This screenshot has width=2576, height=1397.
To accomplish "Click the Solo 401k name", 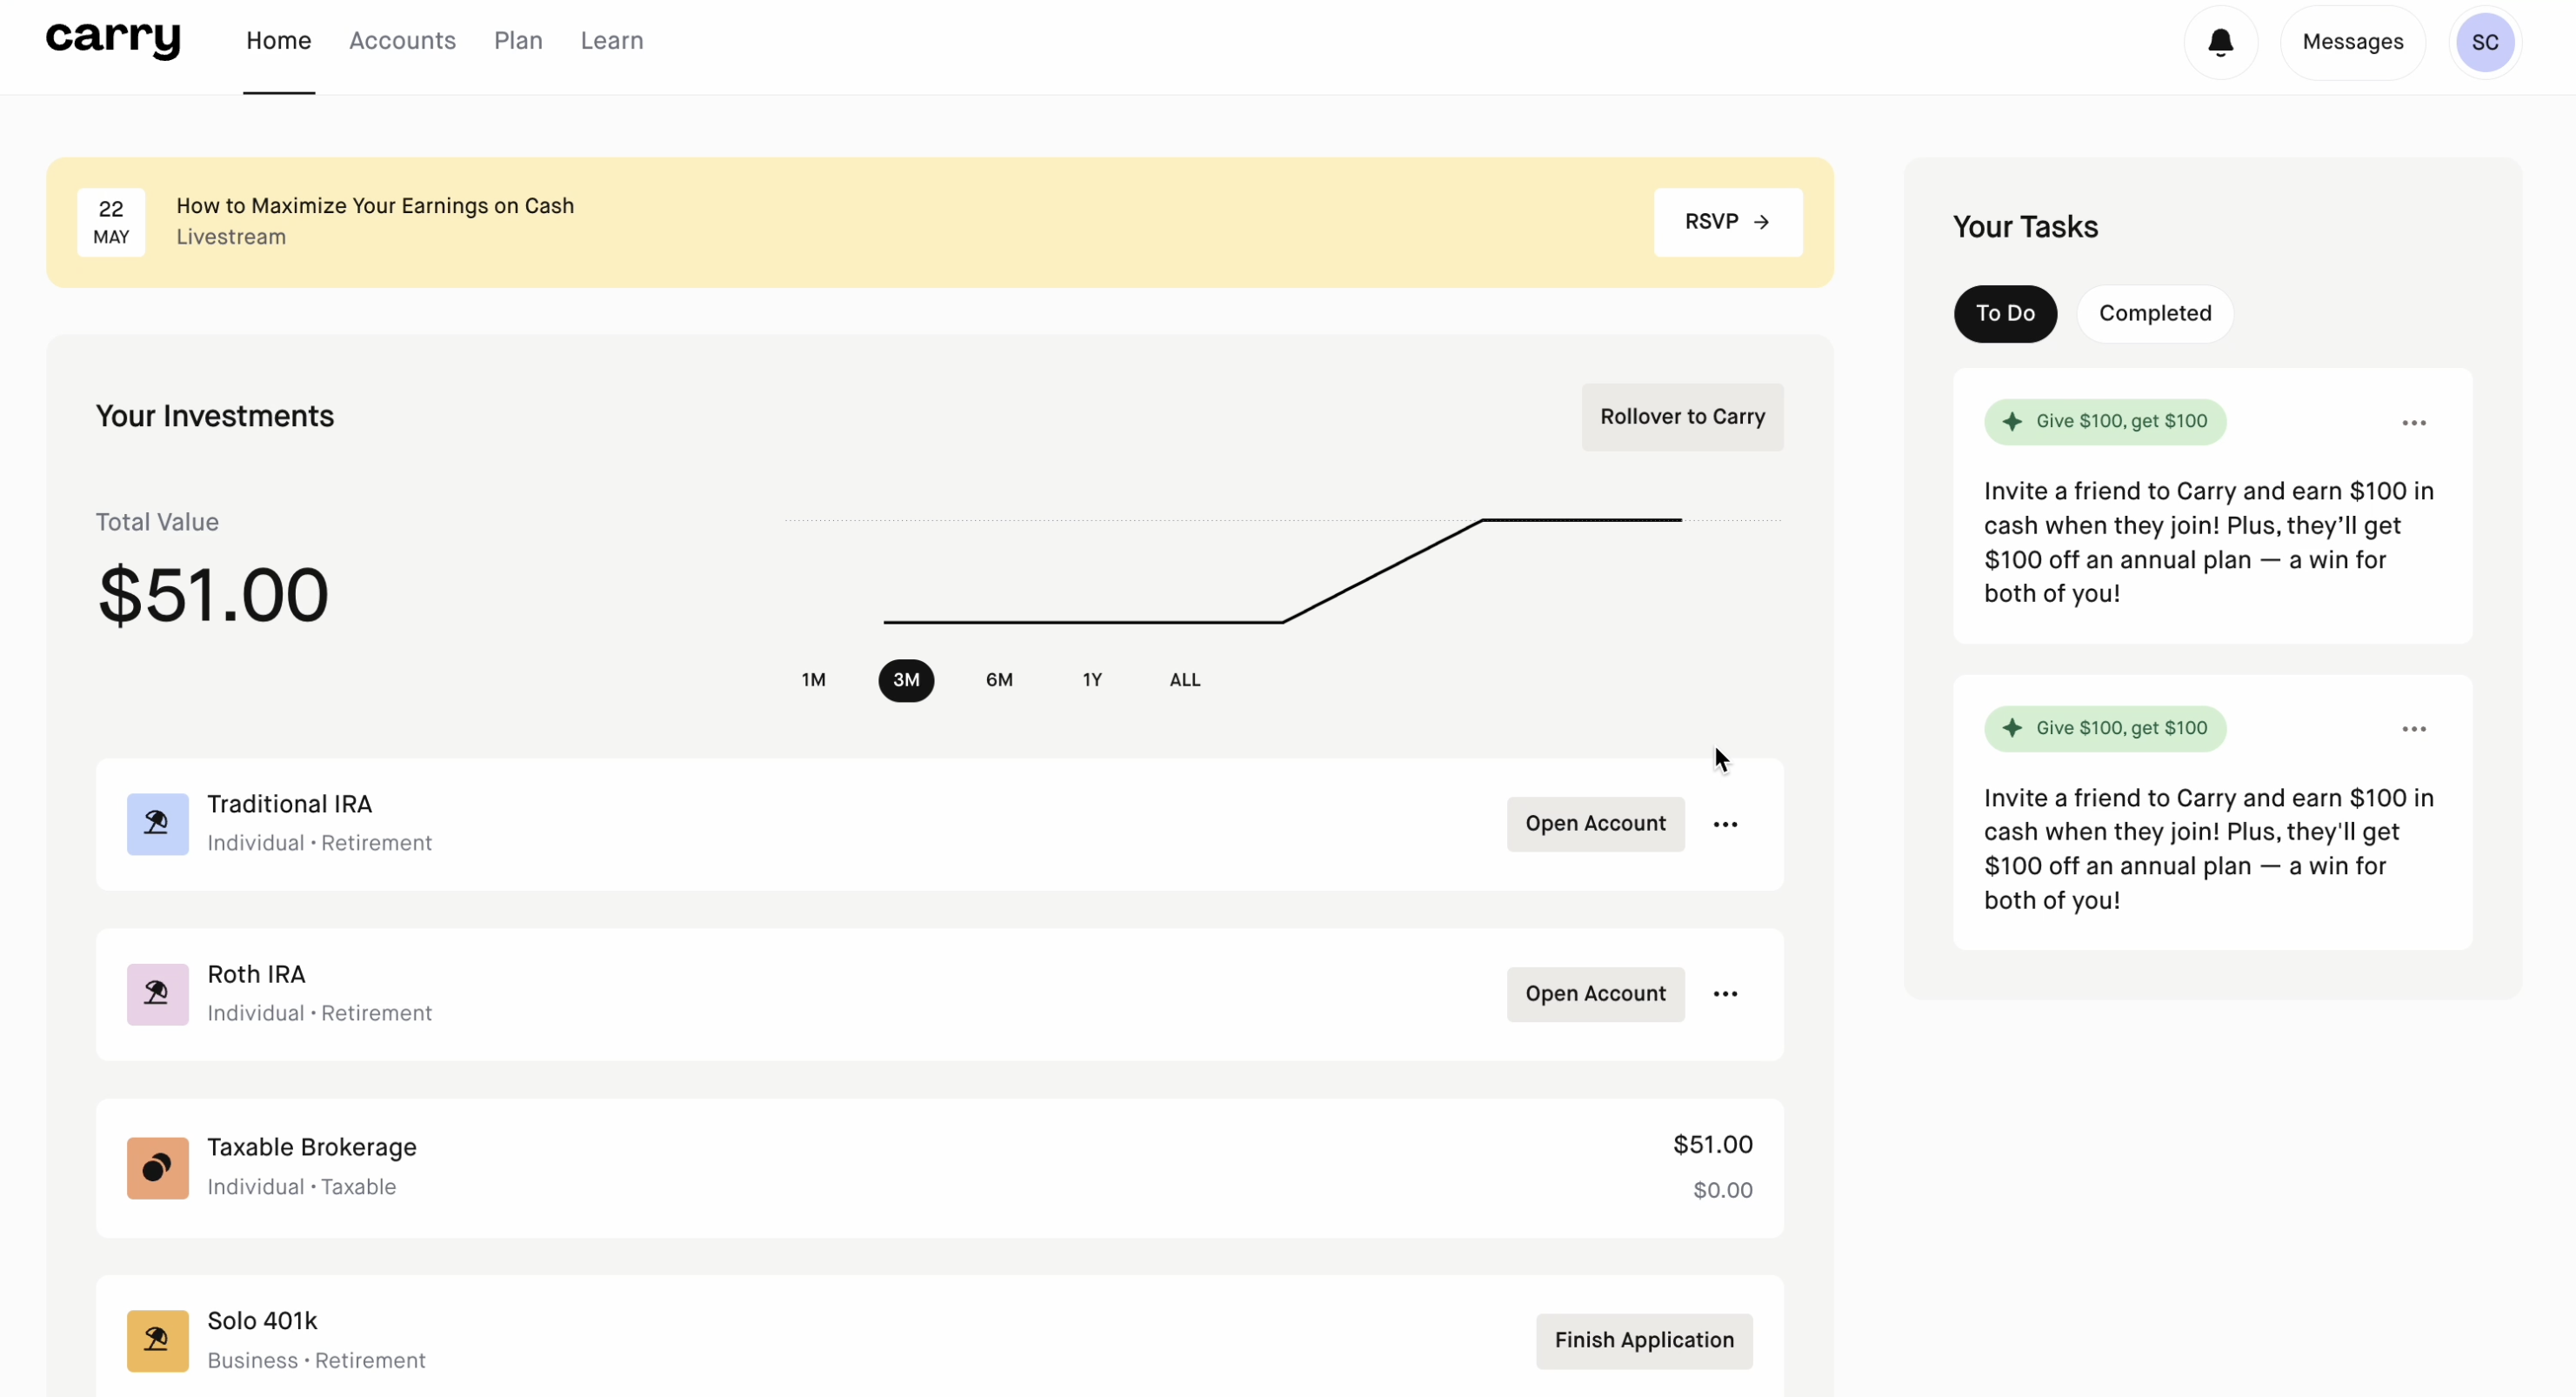I will pyautogui.click(x=262, y=1322).
